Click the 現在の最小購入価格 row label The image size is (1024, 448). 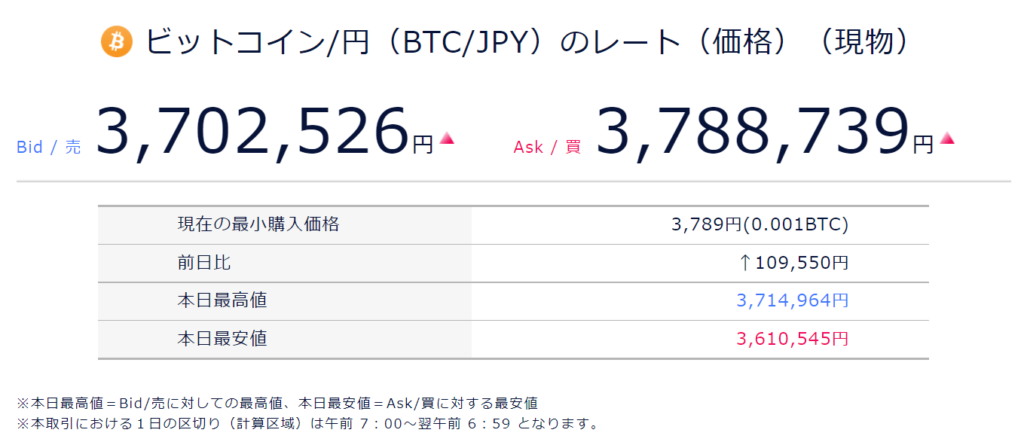click(x=258, y=225)
